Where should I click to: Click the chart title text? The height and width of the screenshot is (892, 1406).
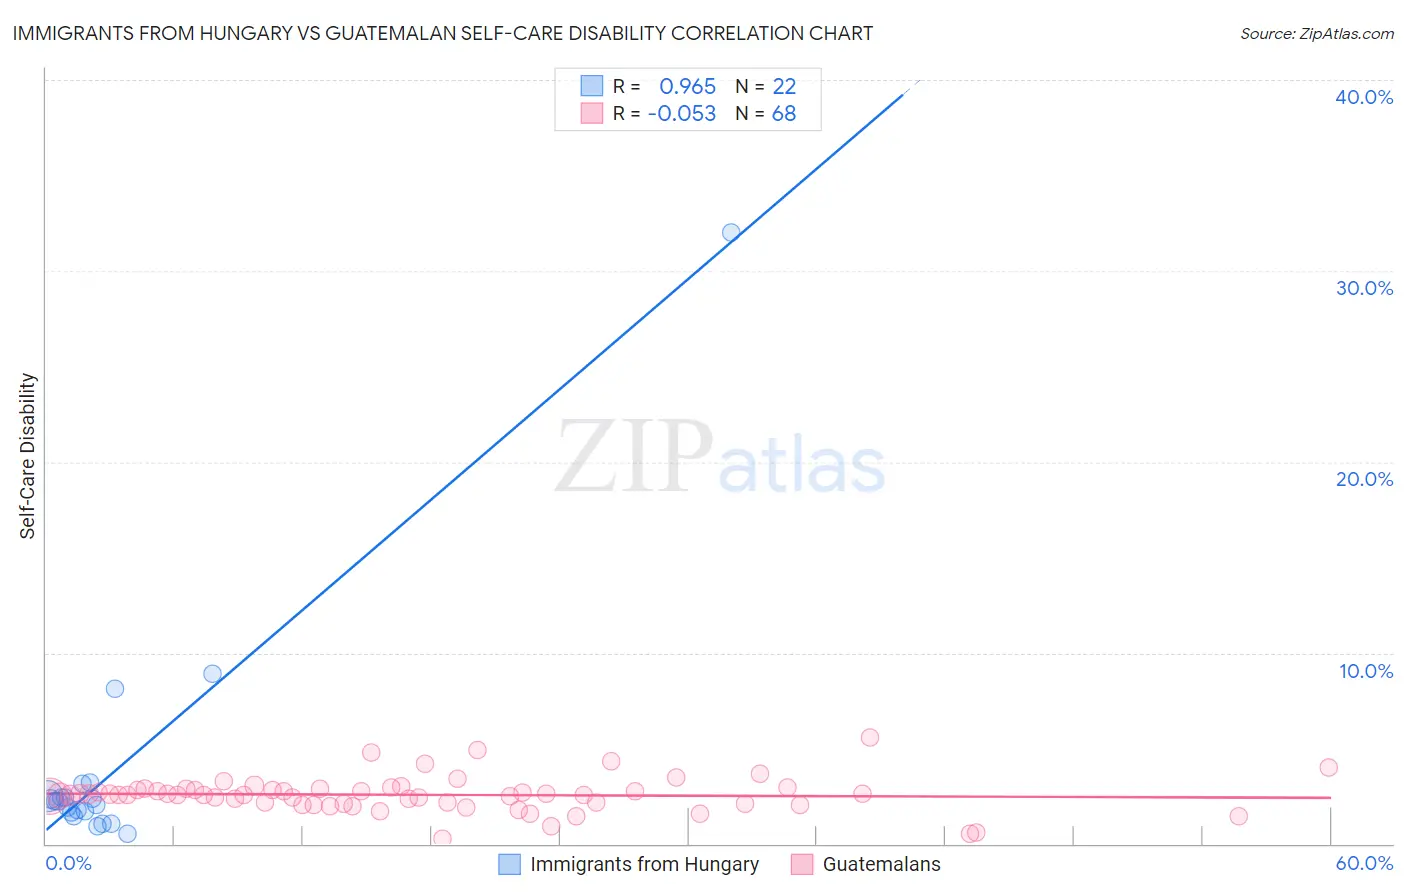(442, 33)
